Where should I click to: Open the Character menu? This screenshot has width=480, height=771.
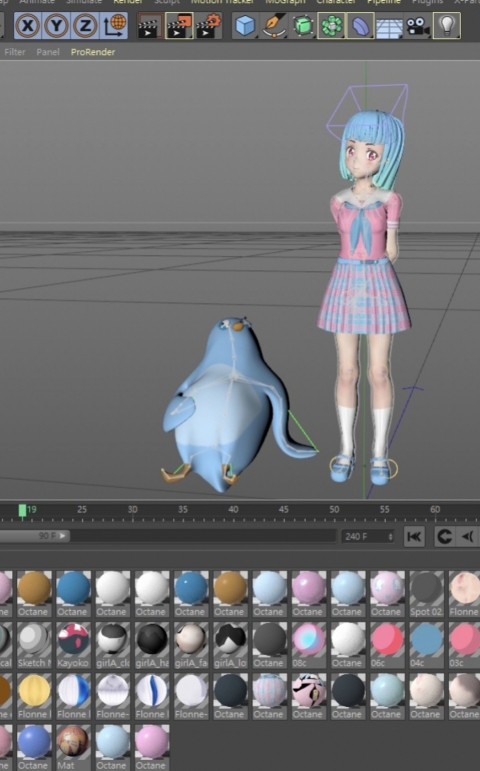click(x=335, y=2)
